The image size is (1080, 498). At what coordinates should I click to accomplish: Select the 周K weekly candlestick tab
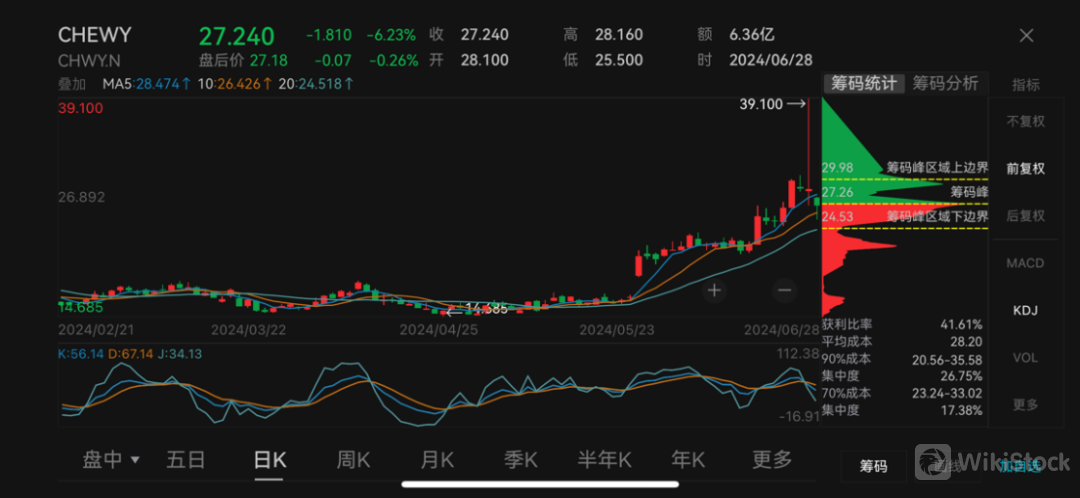[x=353, y=460]
